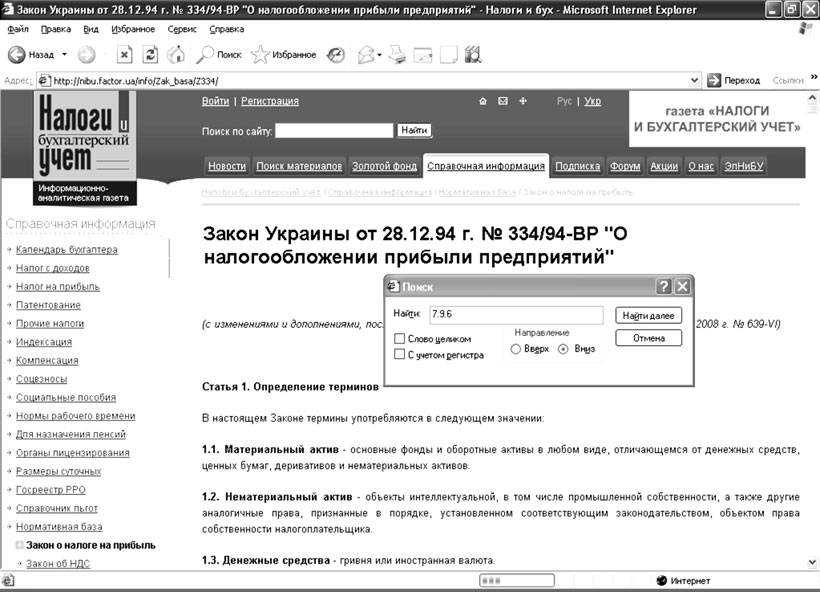This screenshot has width=820, height=592.
Task: Open the Налог на прибыль sidebar link
Action: (58, 286)
